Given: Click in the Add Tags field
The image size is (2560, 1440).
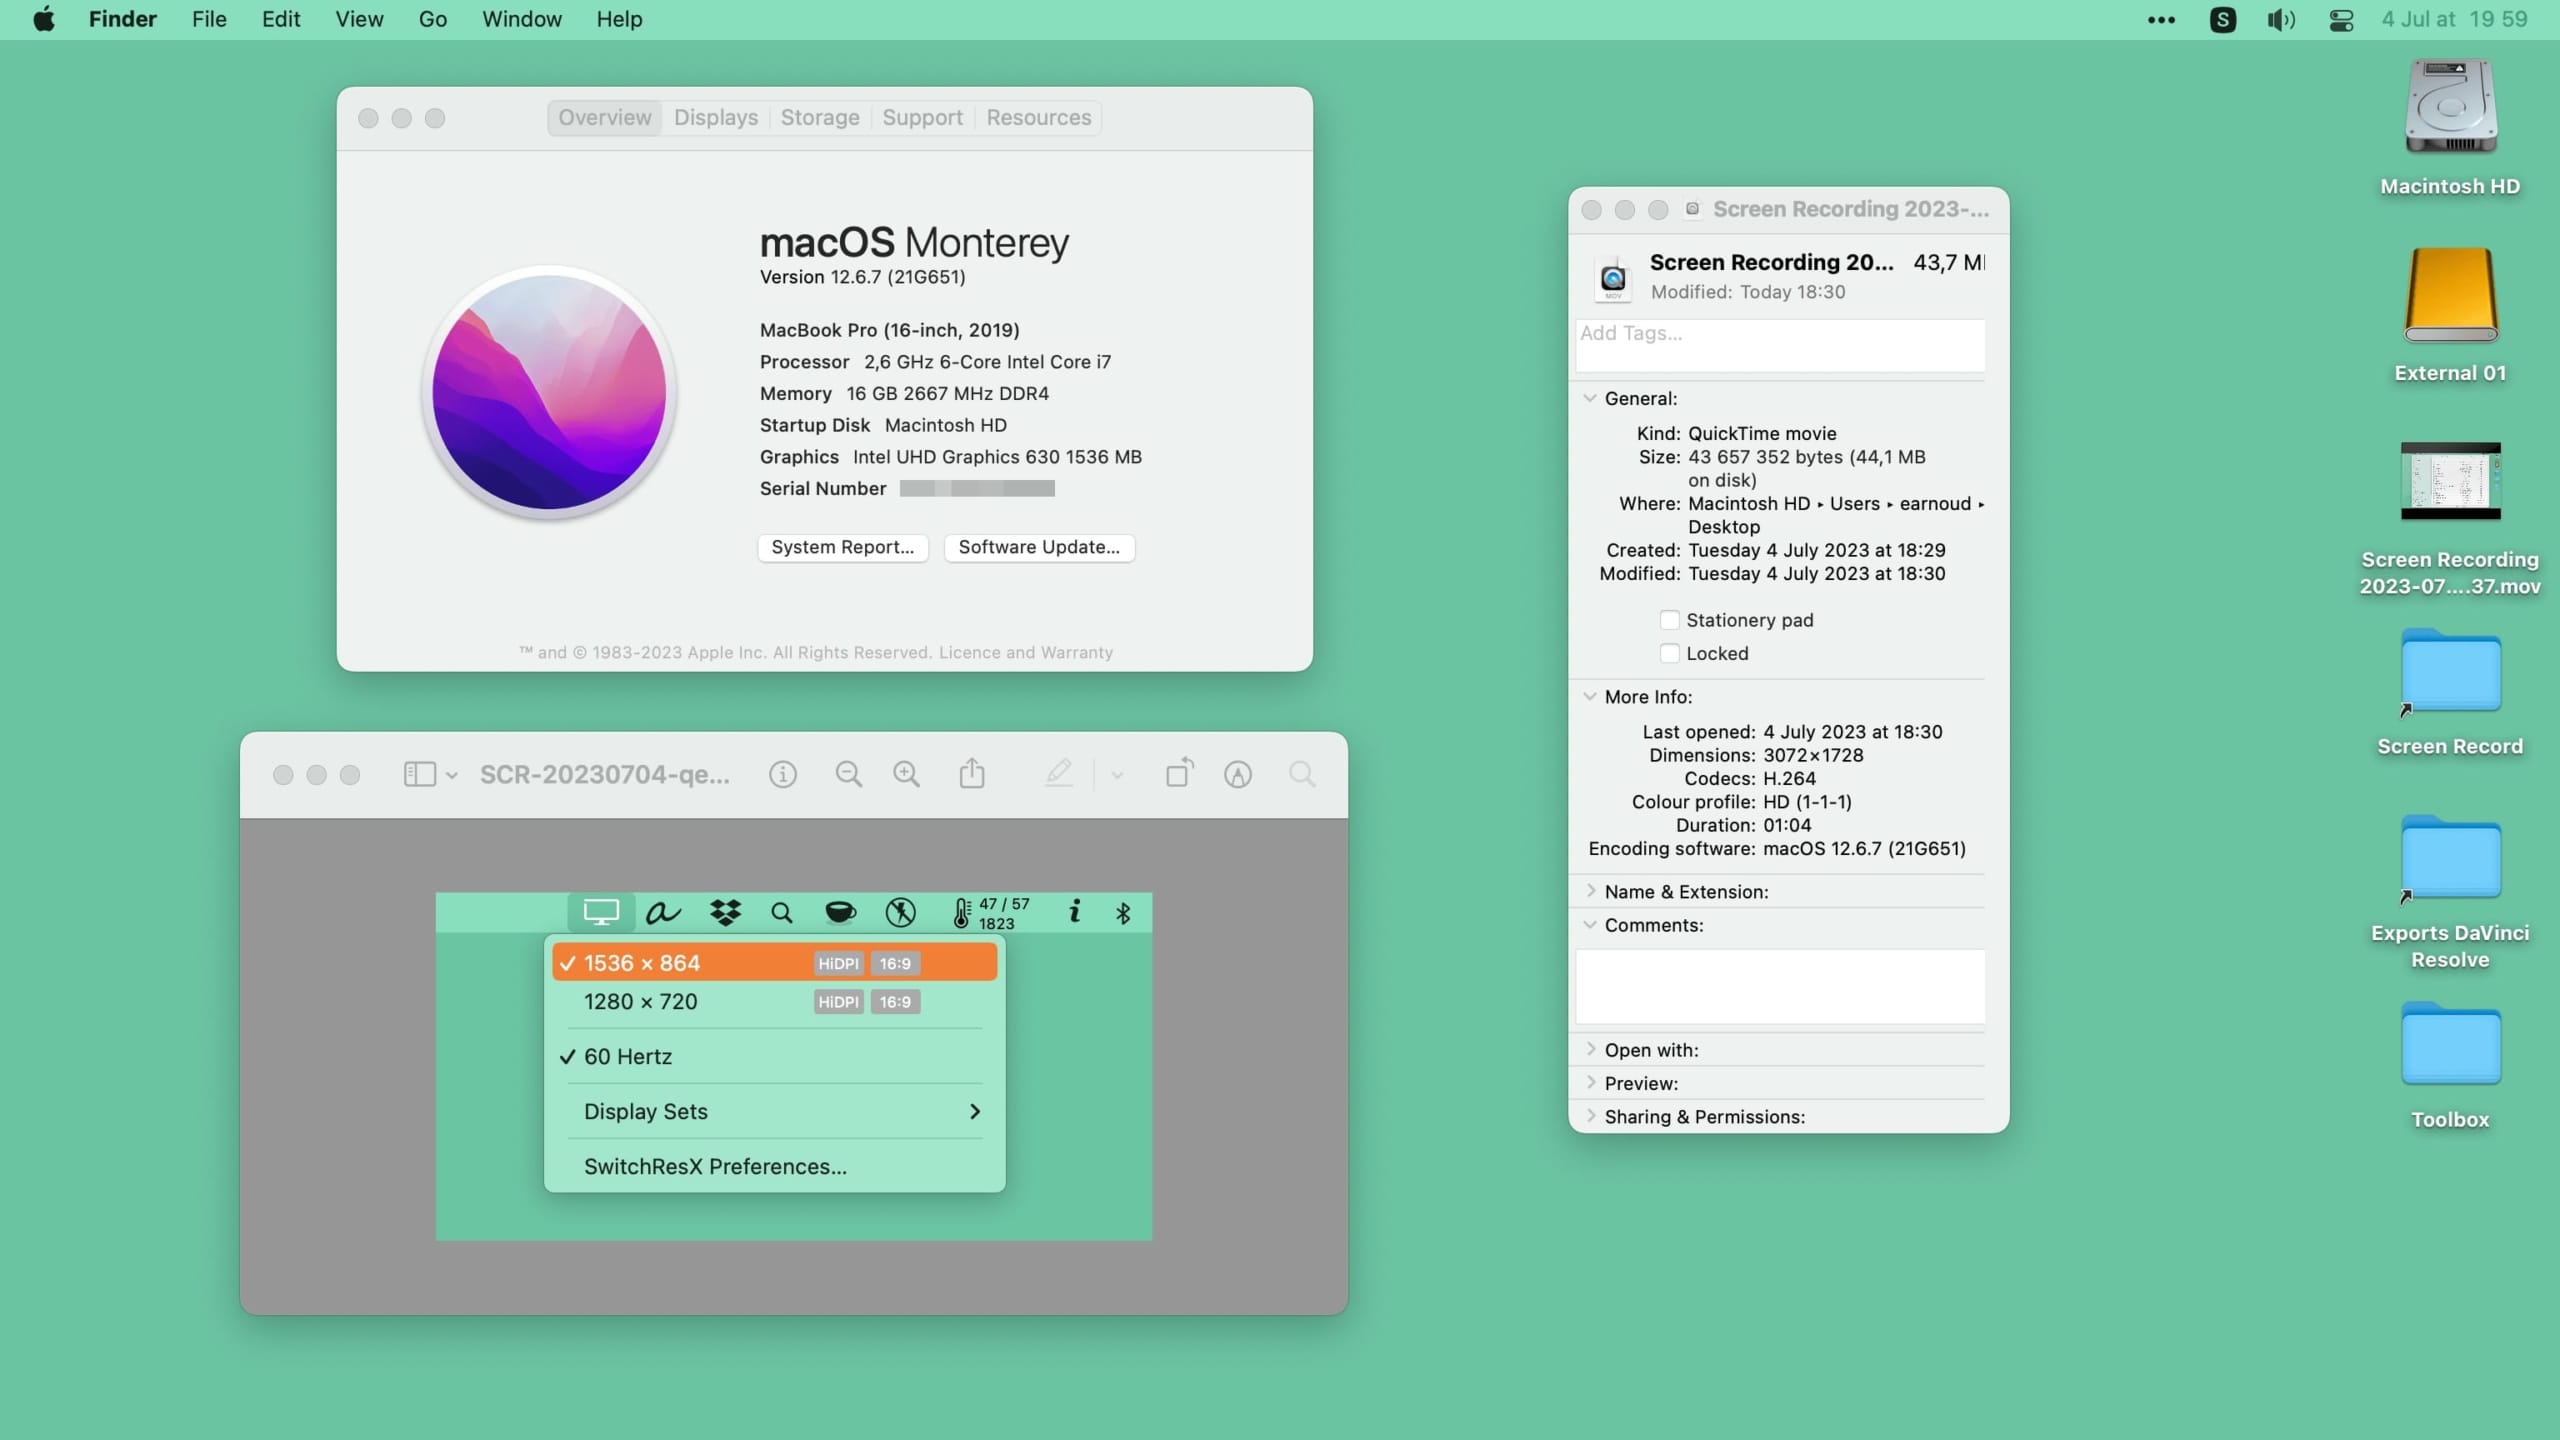Looking at the screenshot, I should click(1780, 345).
